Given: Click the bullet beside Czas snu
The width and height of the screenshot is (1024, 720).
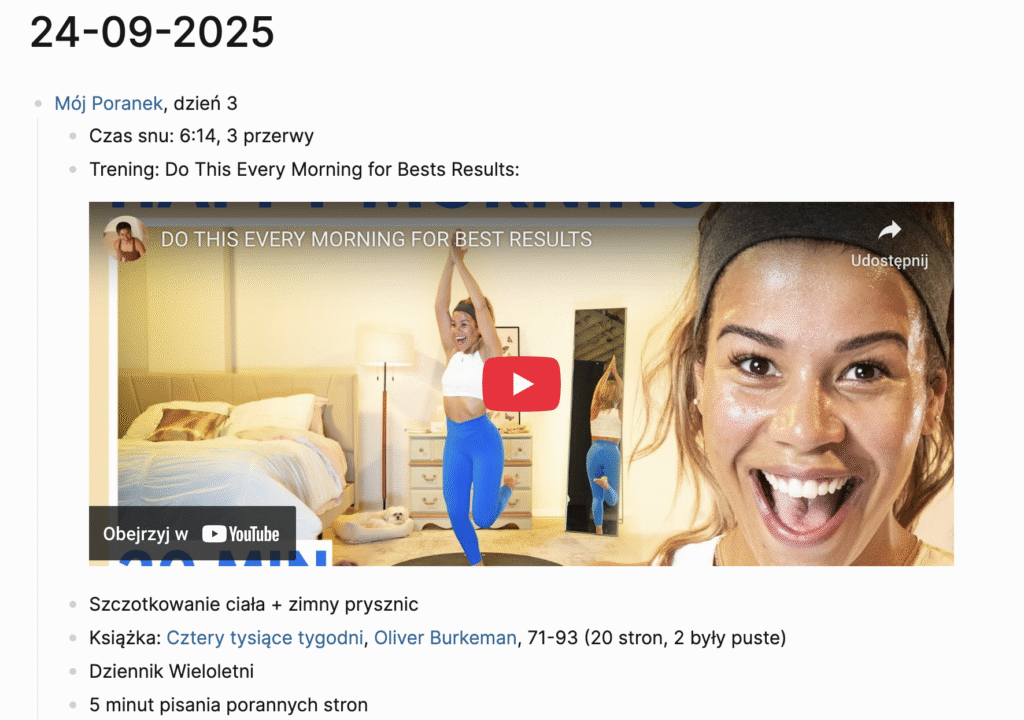Looking at the screenshot, I should [x=73, y=136].
